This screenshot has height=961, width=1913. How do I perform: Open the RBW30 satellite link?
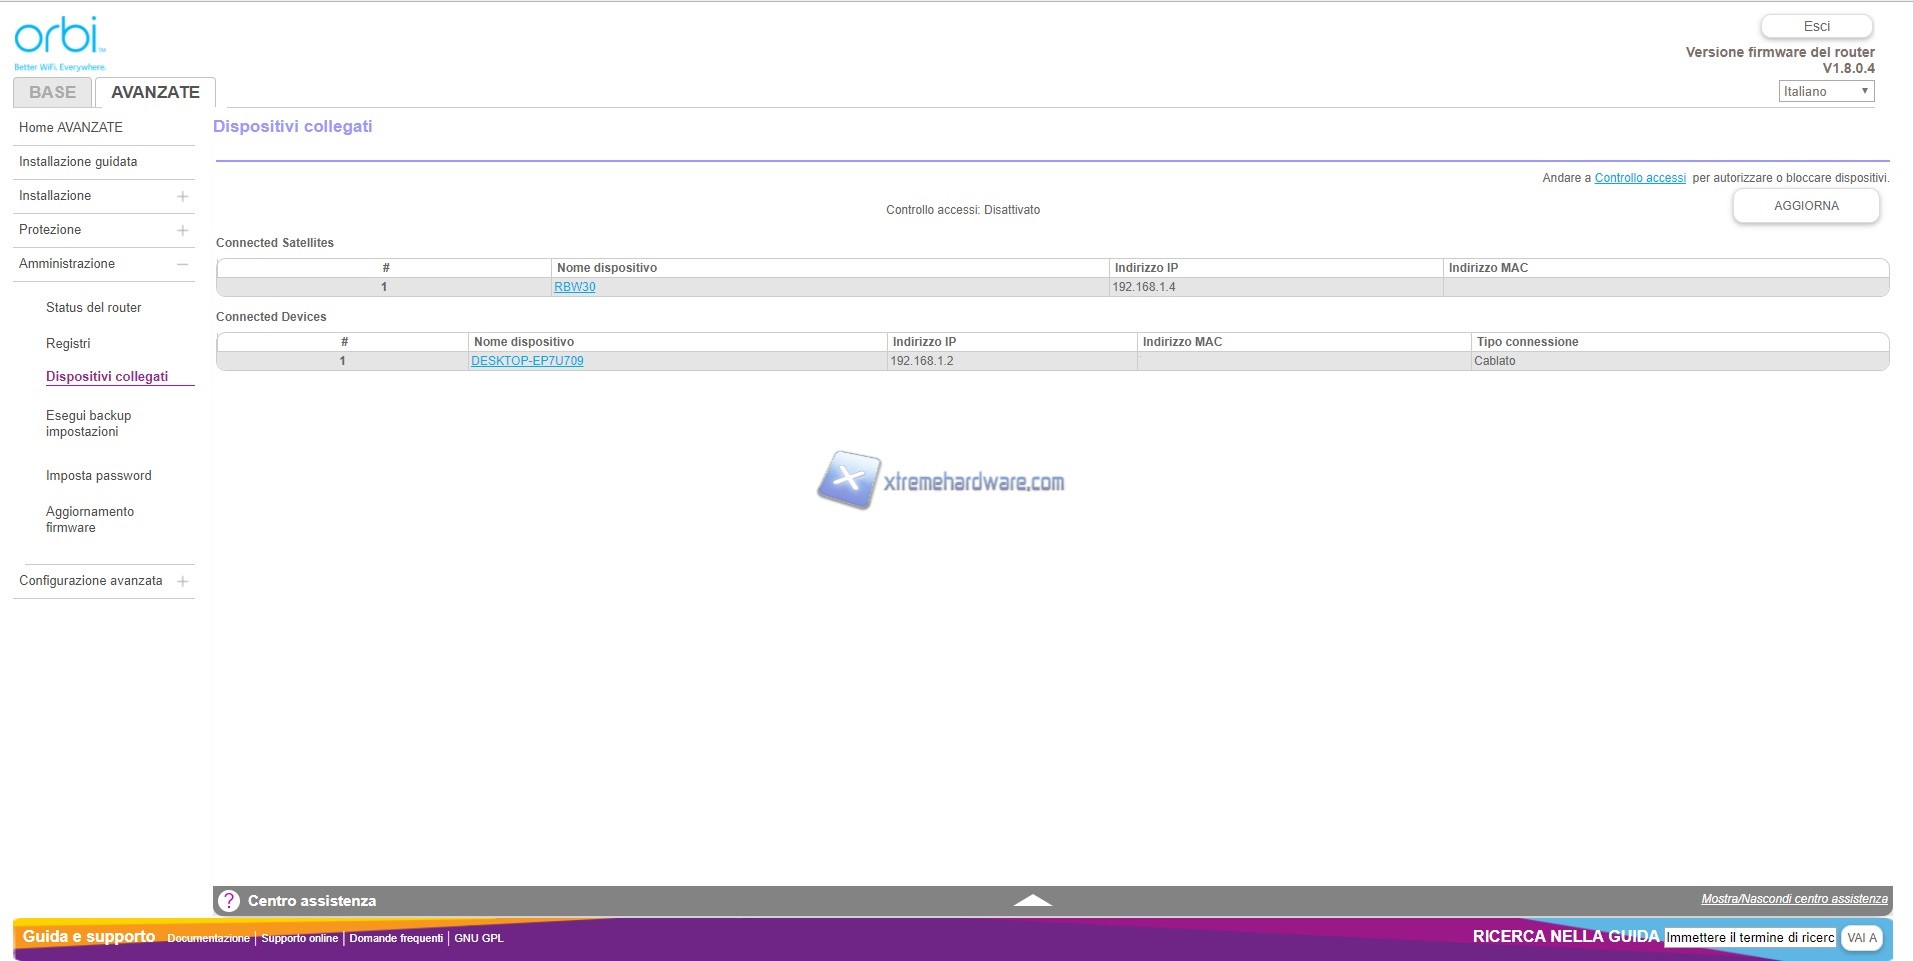click(575, 287)
